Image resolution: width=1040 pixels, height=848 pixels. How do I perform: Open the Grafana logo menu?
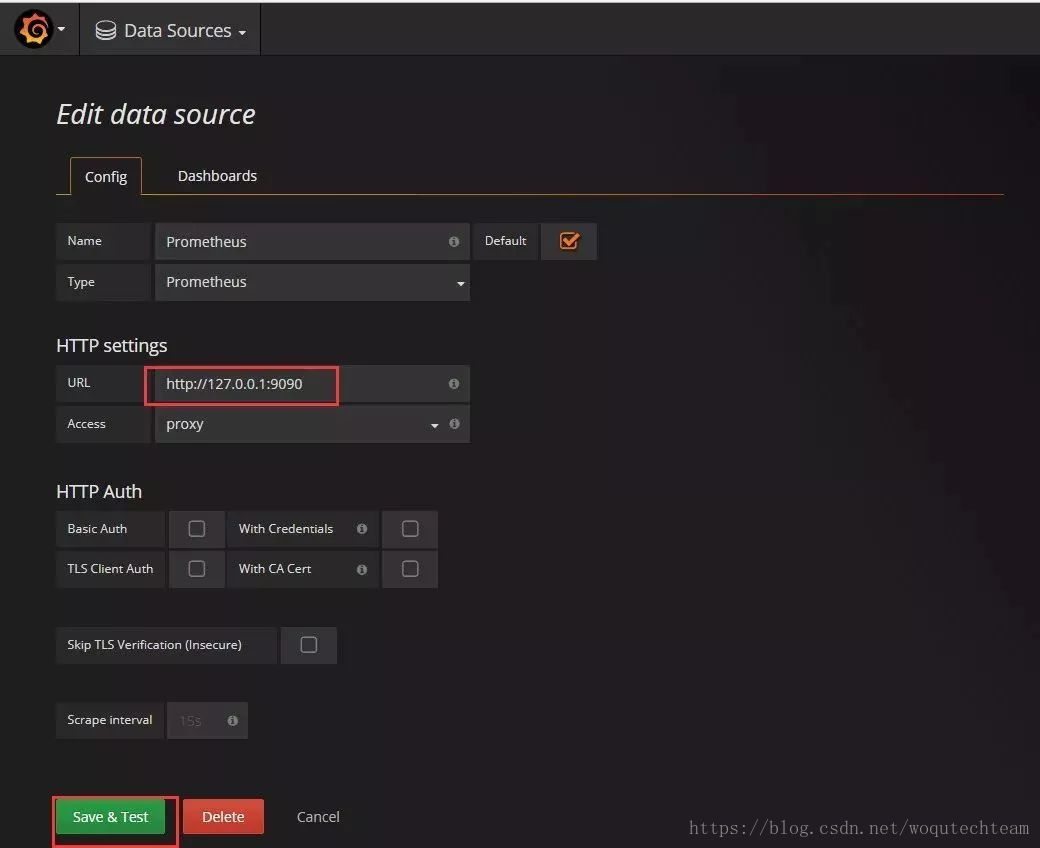pyautogui.click(x=40, y=29)
